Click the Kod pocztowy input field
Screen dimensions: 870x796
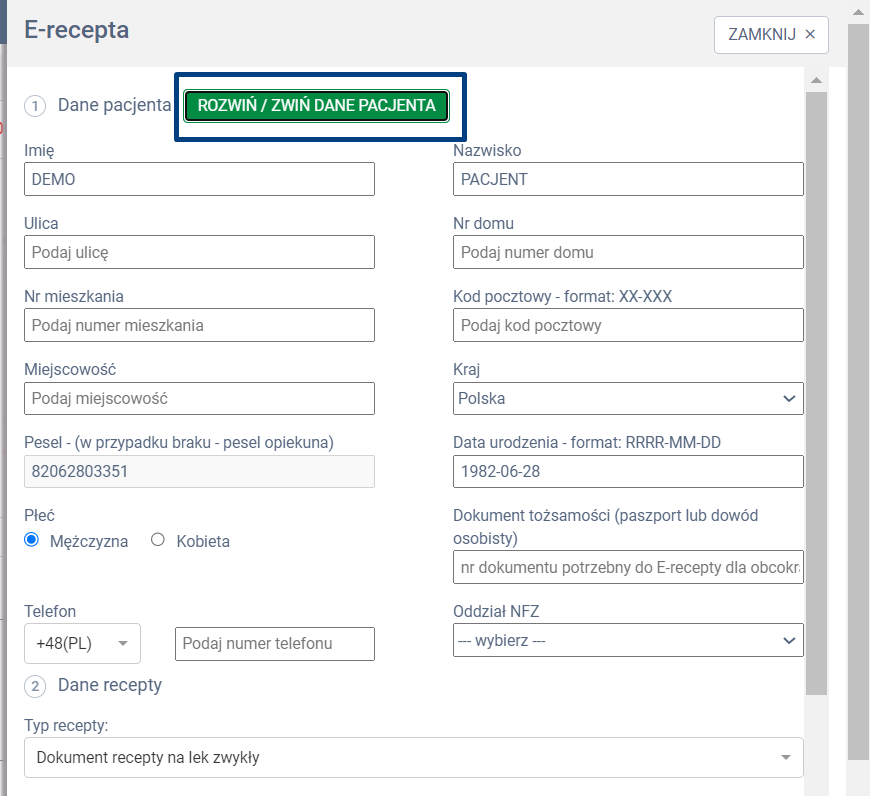coord(628,325)
